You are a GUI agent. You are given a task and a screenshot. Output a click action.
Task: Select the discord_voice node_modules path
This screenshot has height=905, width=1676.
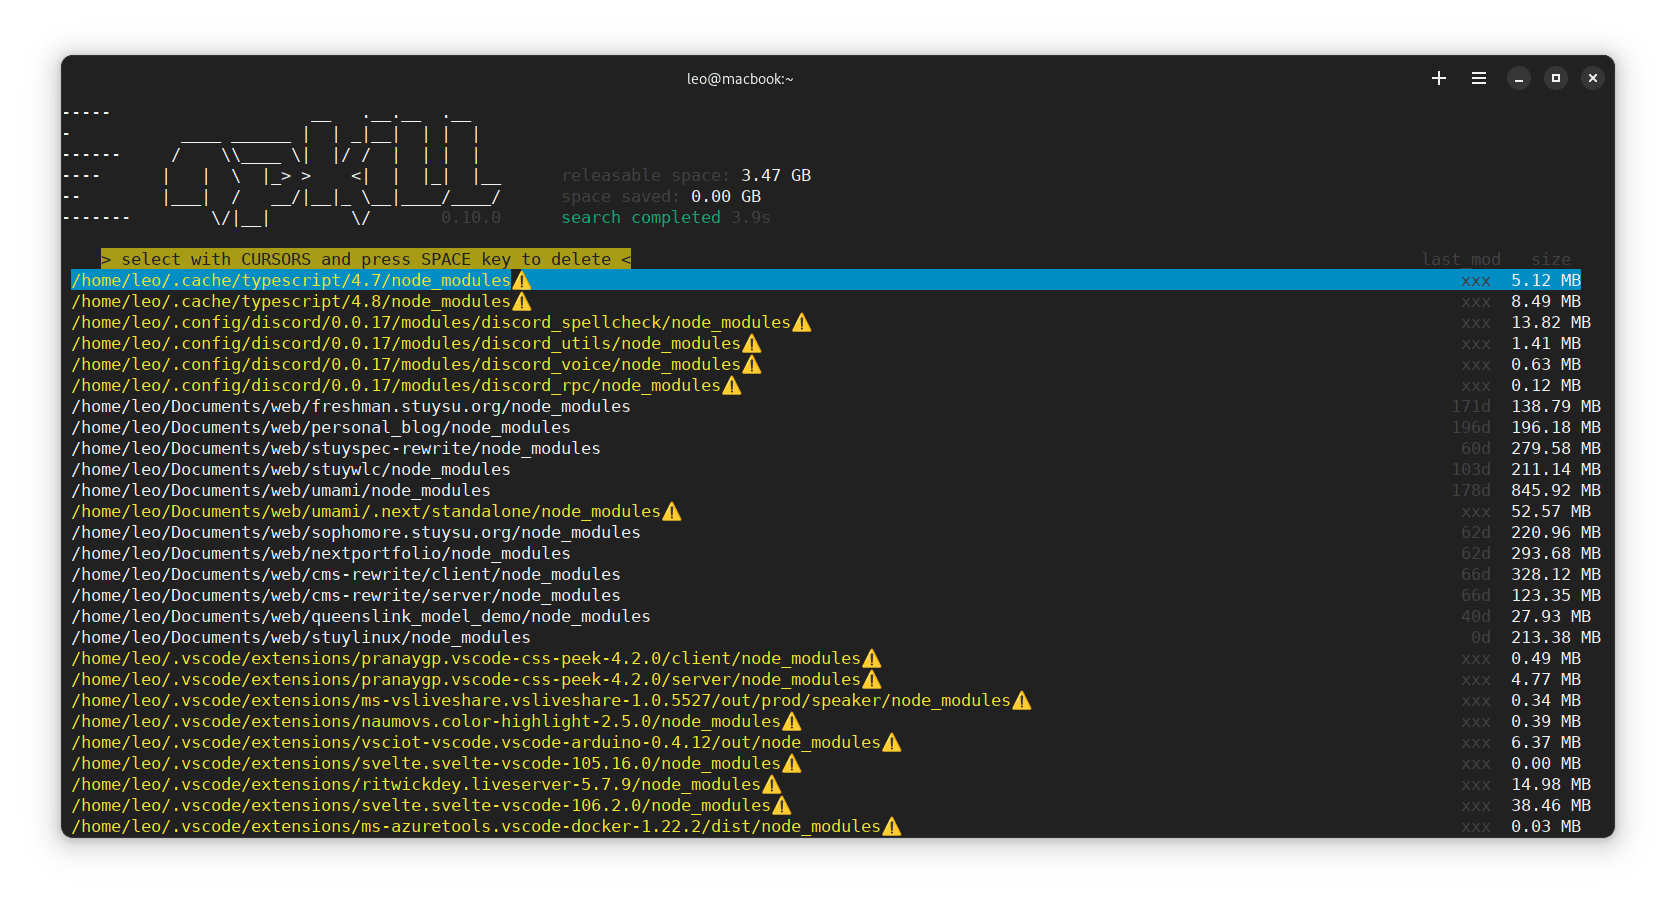(406, 365)
